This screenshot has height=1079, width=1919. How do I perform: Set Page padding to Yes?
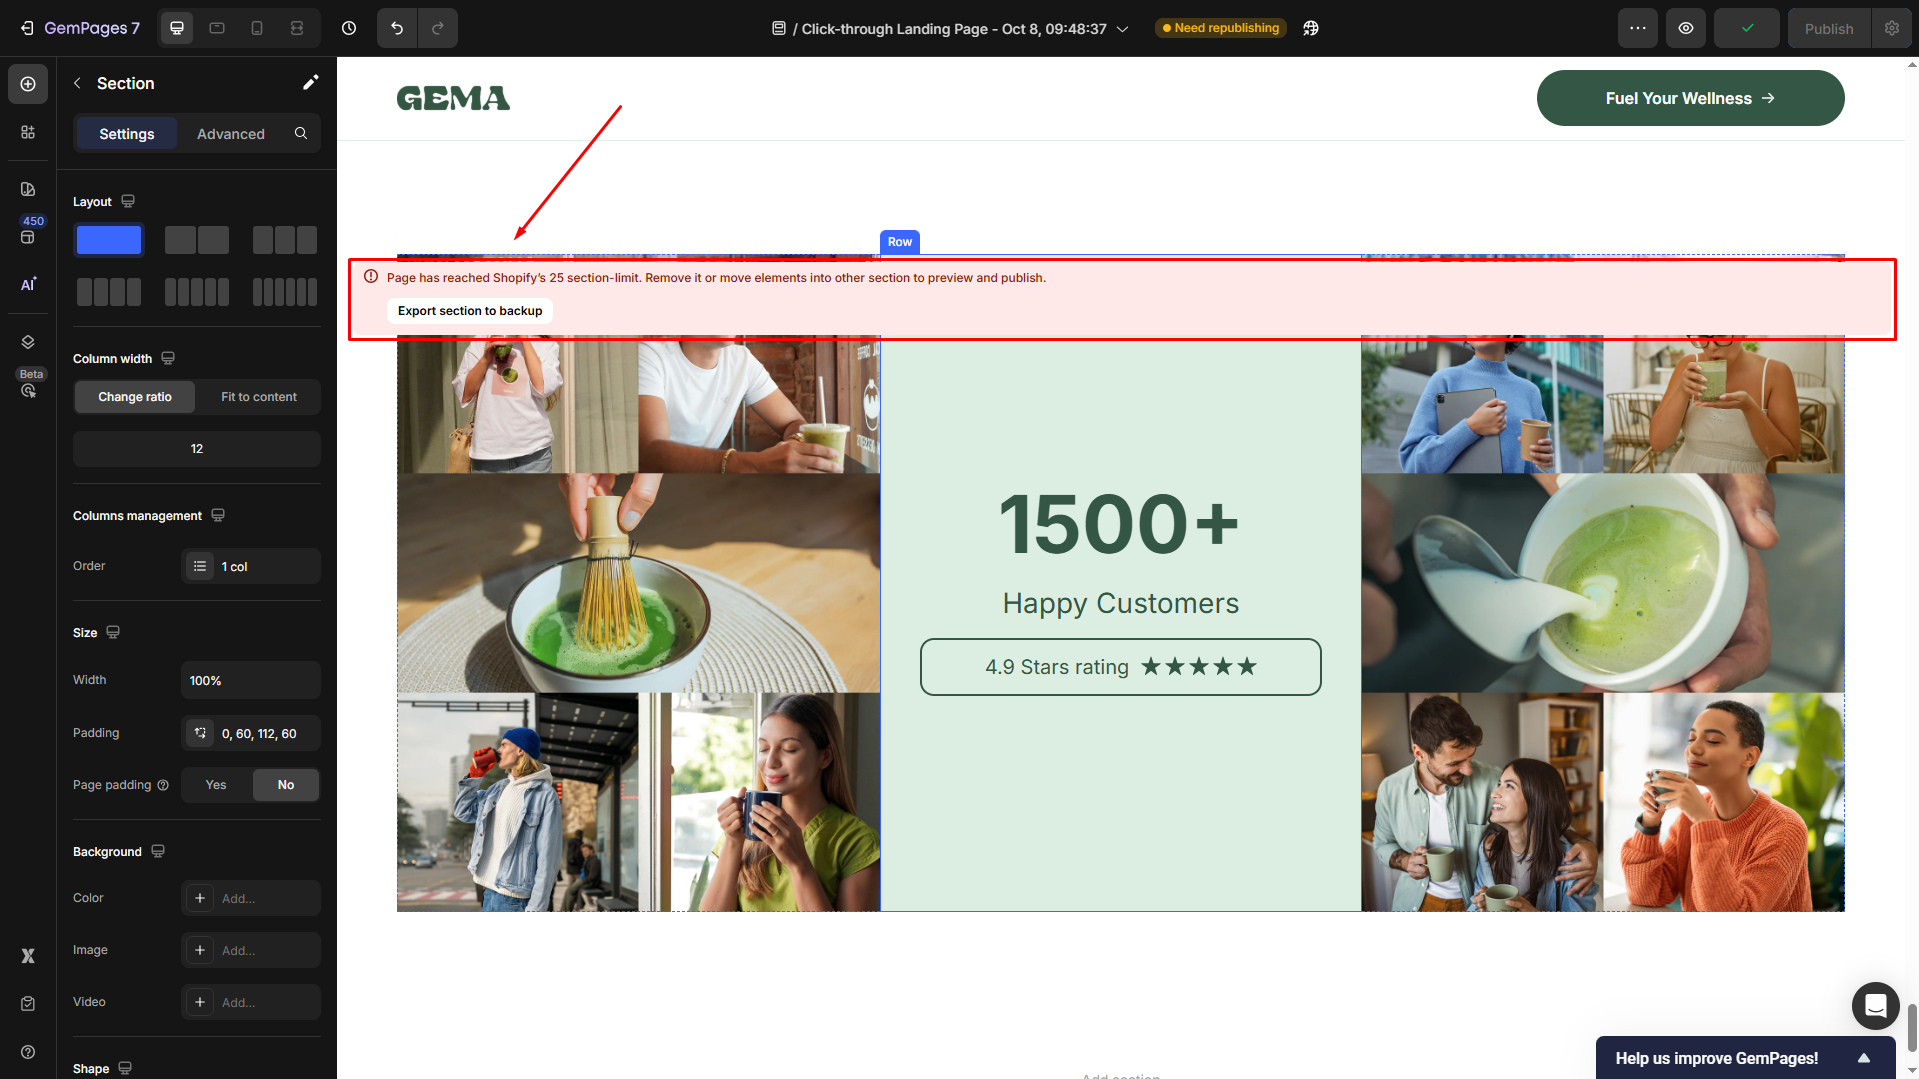(x=216, y=785)
